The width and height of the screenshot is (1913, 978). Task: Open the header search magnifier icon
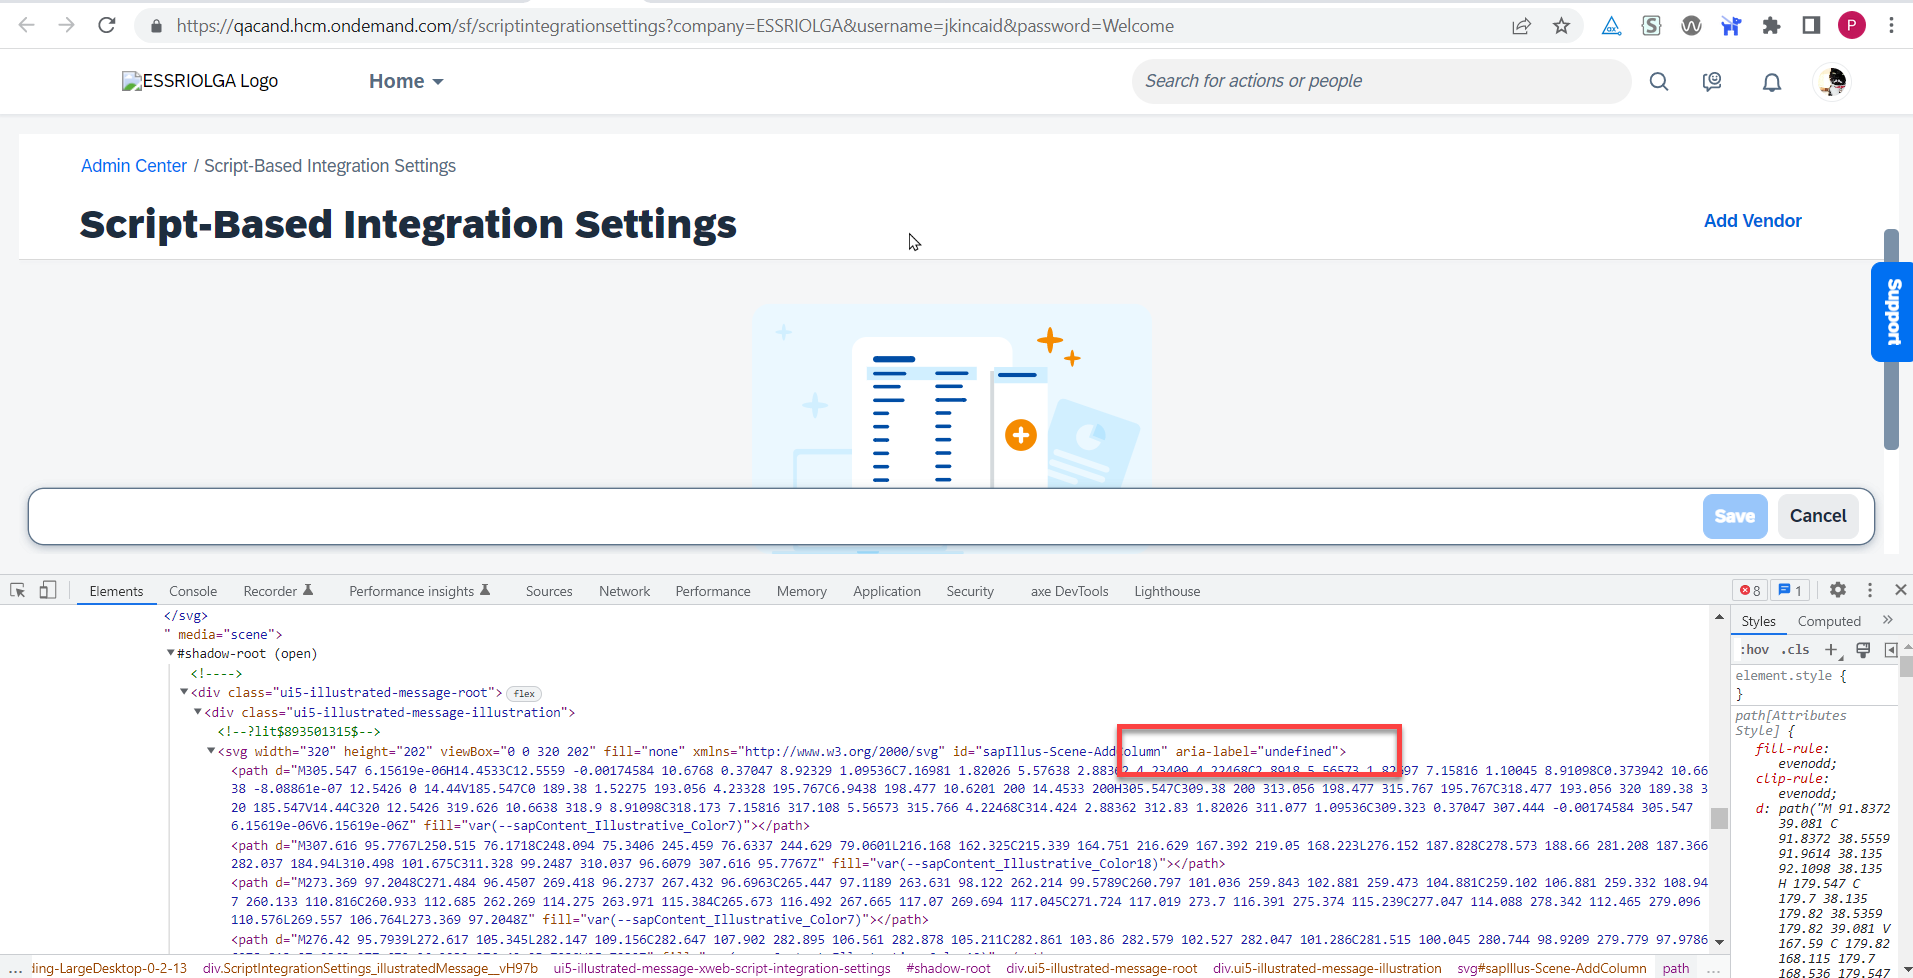click(x=1659, y=81)
